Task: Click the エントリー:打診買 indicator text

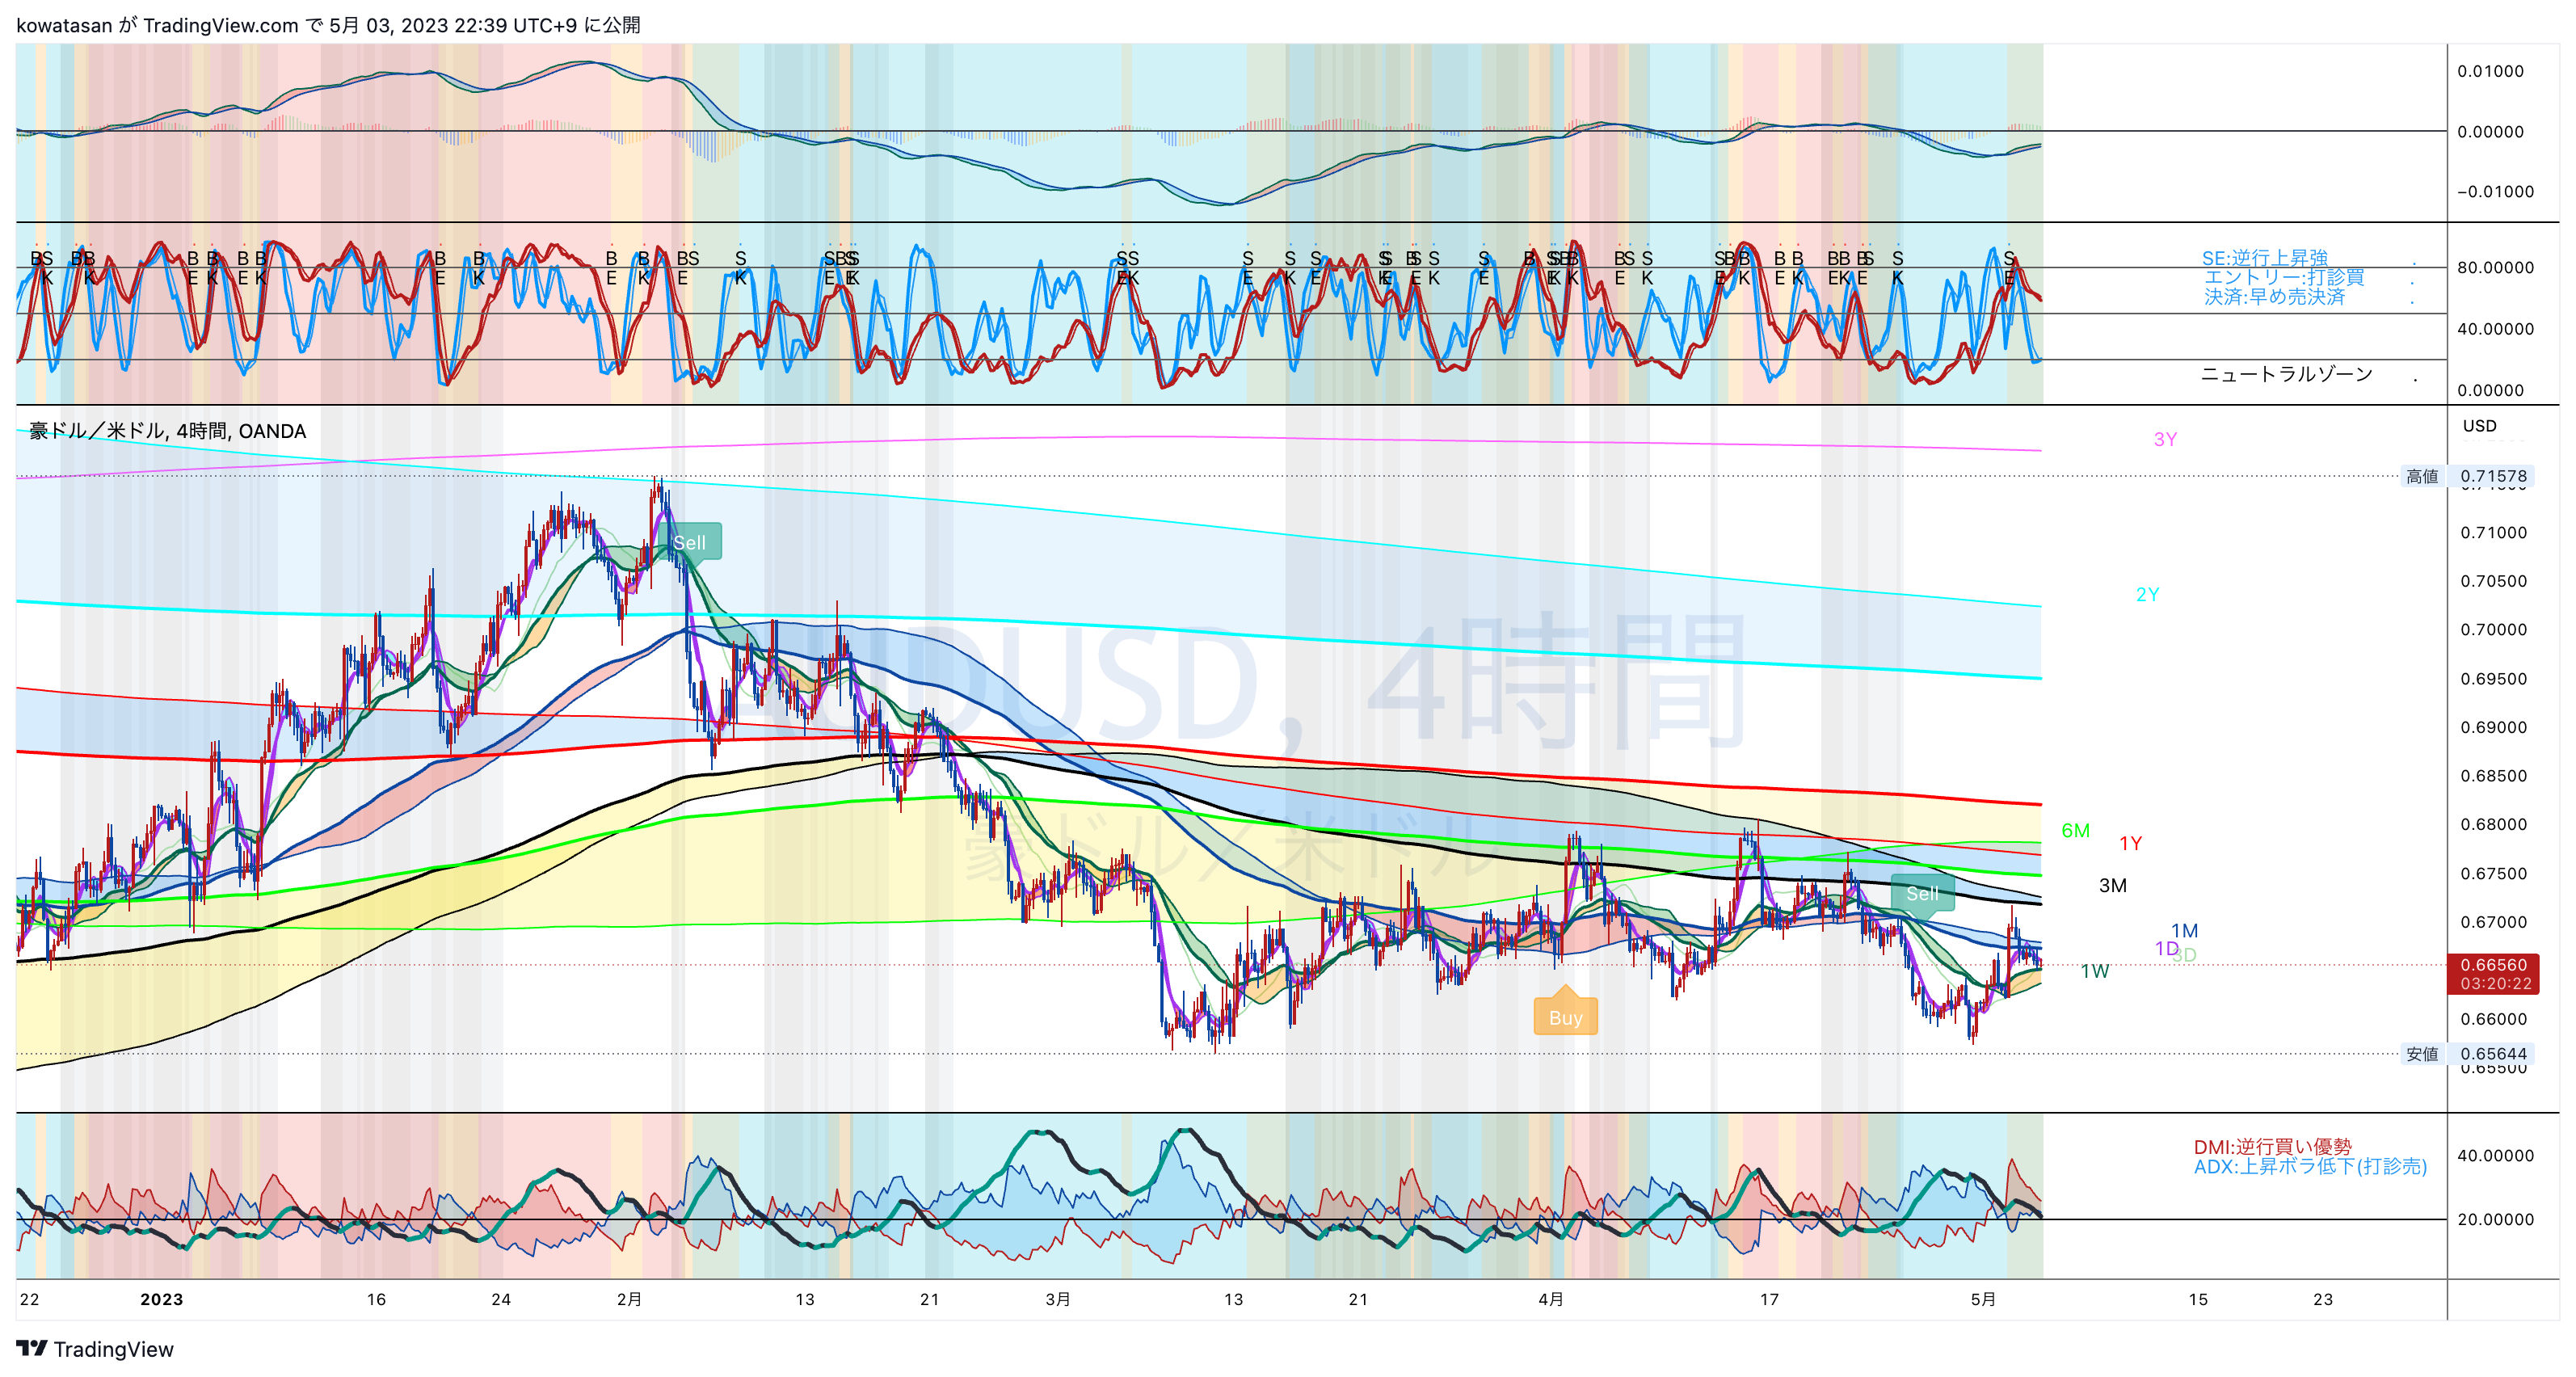Action: click(x=2284, y=277)
